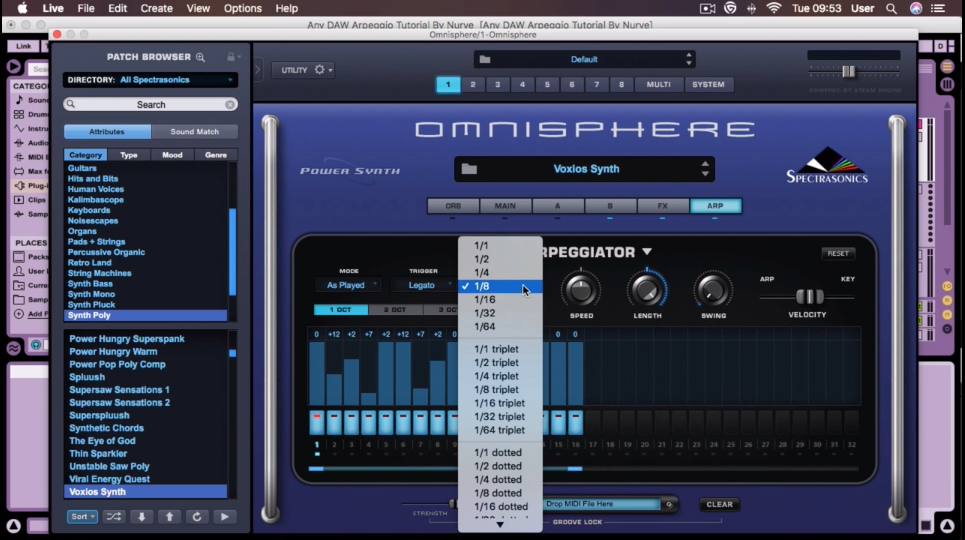Toggle arpeggiator step 4 button
965x540 pixels.
point(369,423)
